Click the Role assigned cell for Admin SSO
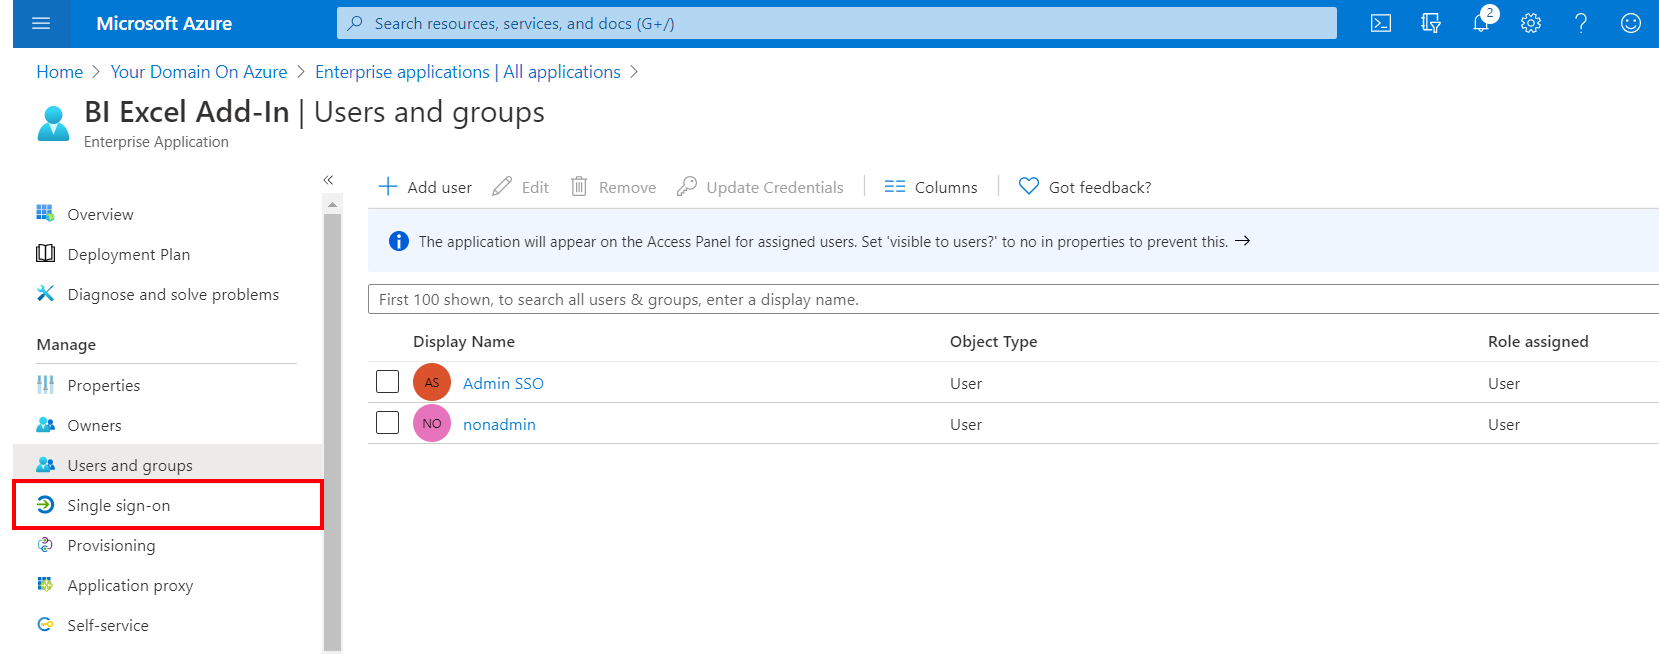The width and height of the screenshot is (1659, 654). pyautogui.click(x=1503, y=383)
